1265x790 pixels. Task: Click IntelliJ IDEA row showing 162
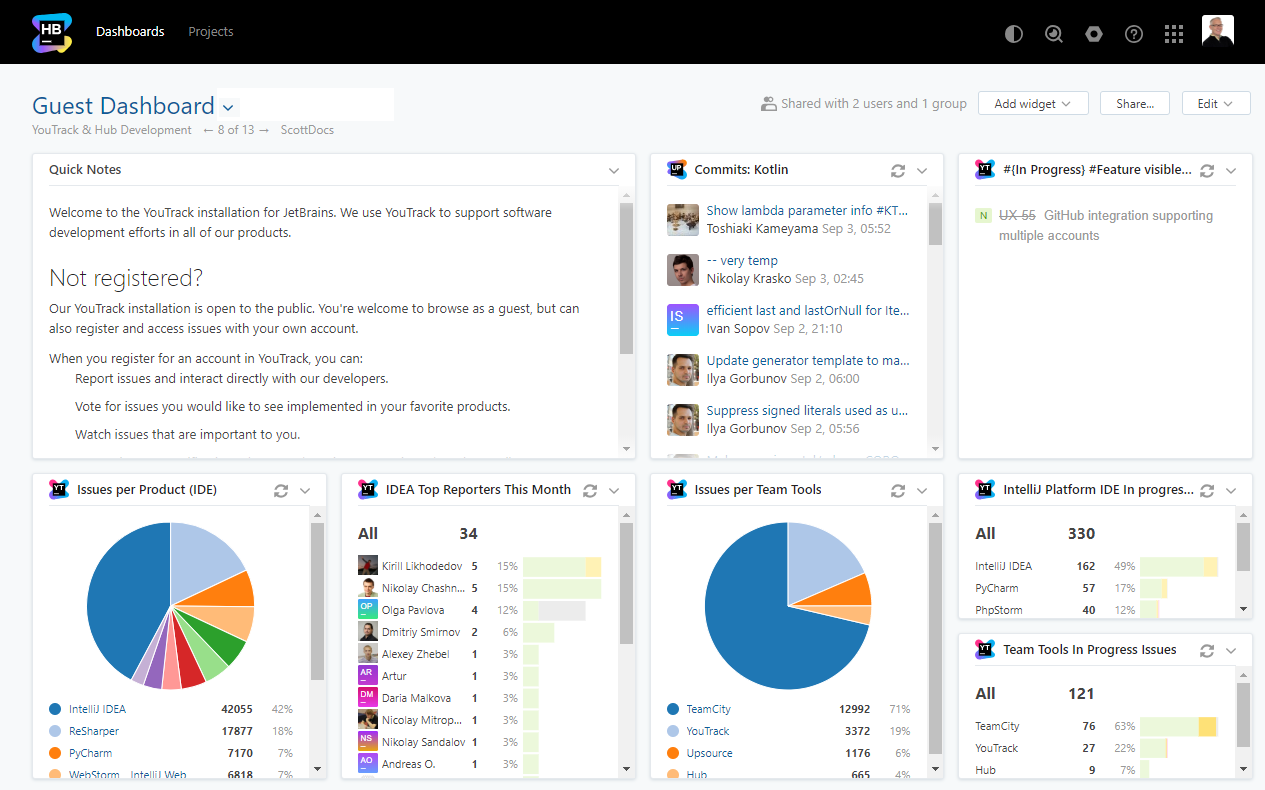pyautogui.click(x=1097, y=566)
